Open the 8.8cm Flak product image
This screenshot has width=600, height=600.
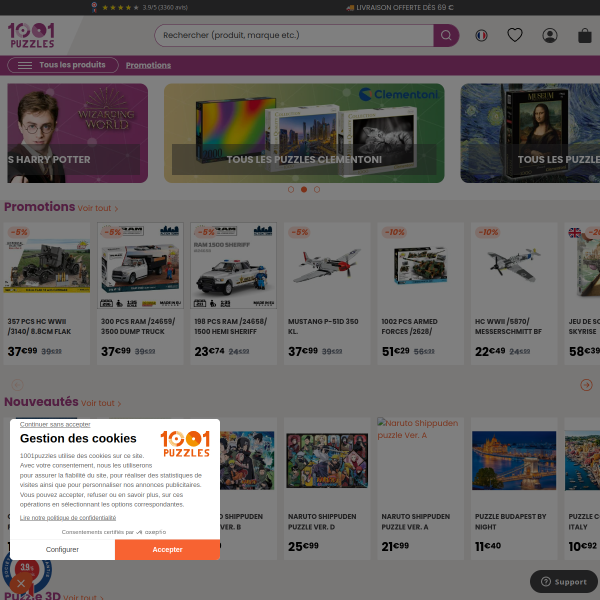[x=47, y=266]
